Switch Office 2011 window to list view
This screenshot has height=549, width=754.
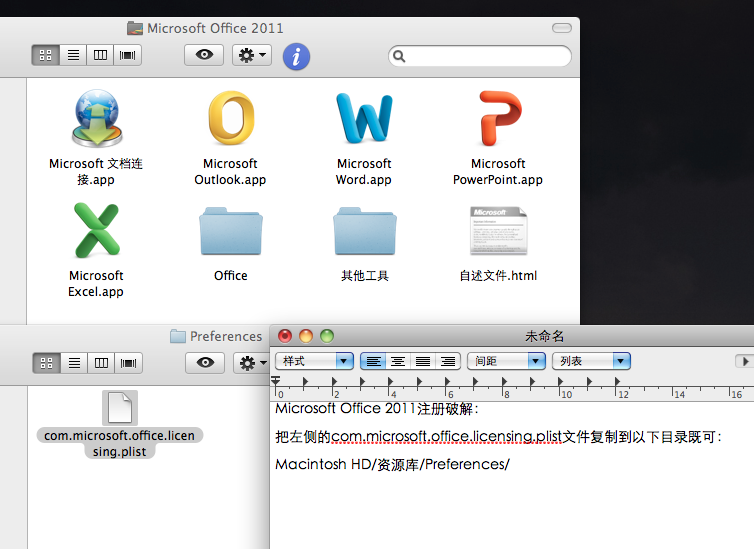[x=73, y=55]
